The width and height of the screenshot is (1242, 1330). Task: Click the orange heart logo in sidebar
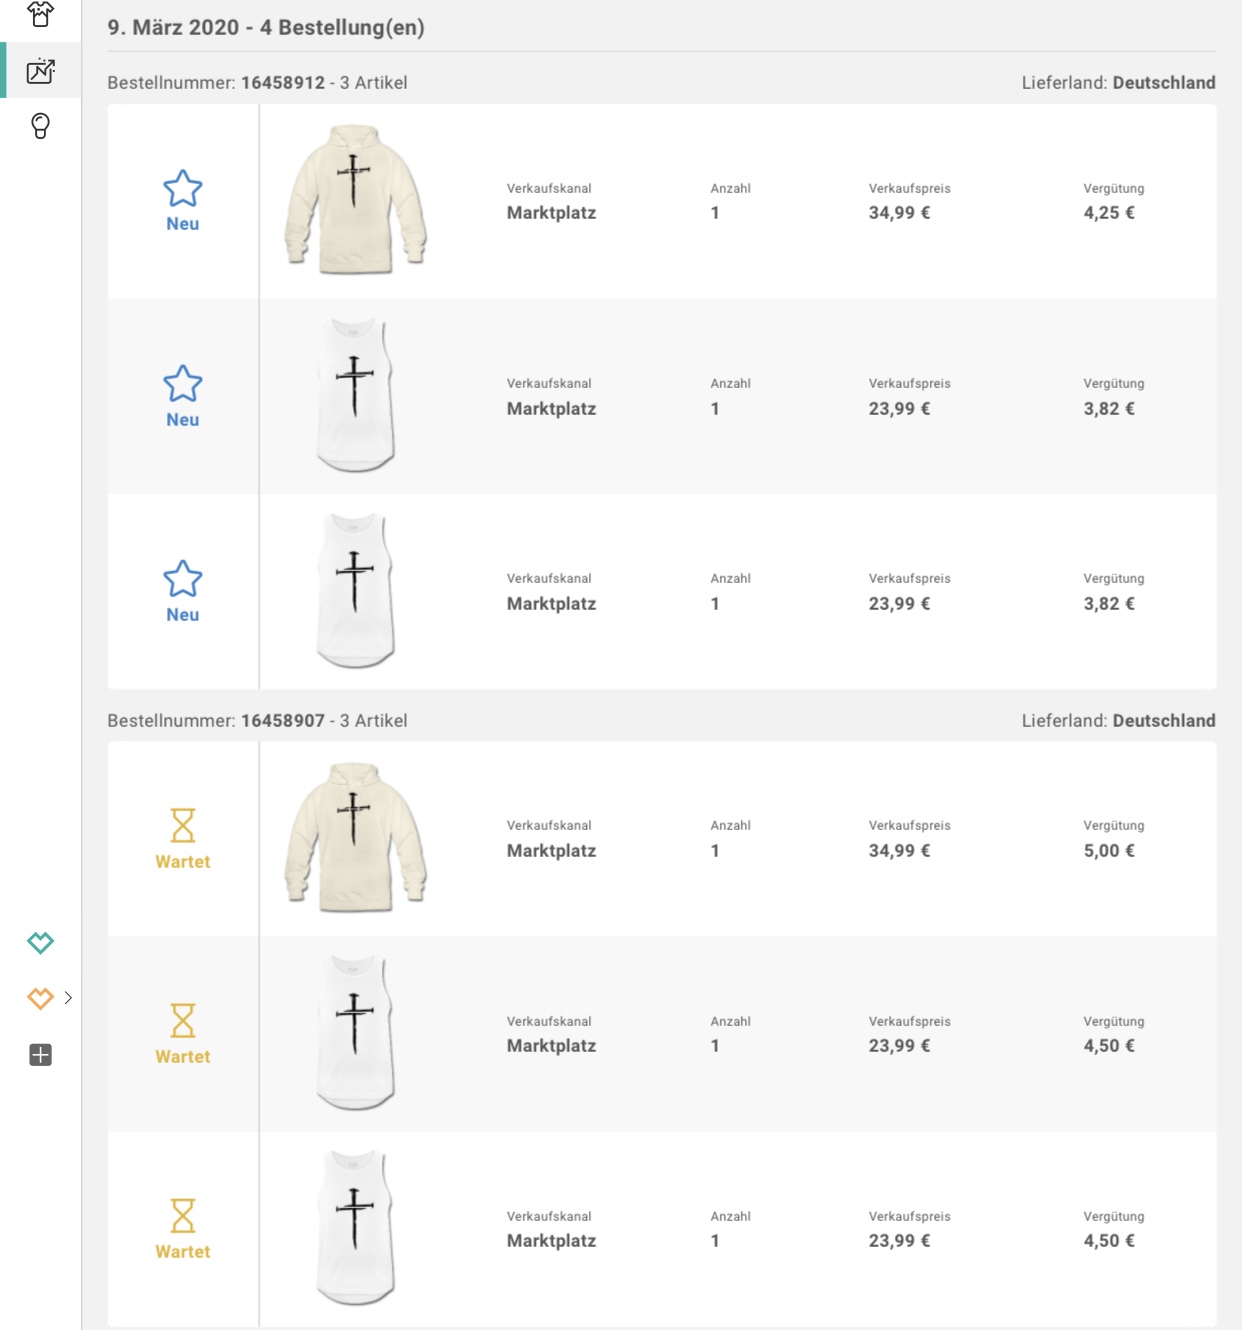pos(40,998)
